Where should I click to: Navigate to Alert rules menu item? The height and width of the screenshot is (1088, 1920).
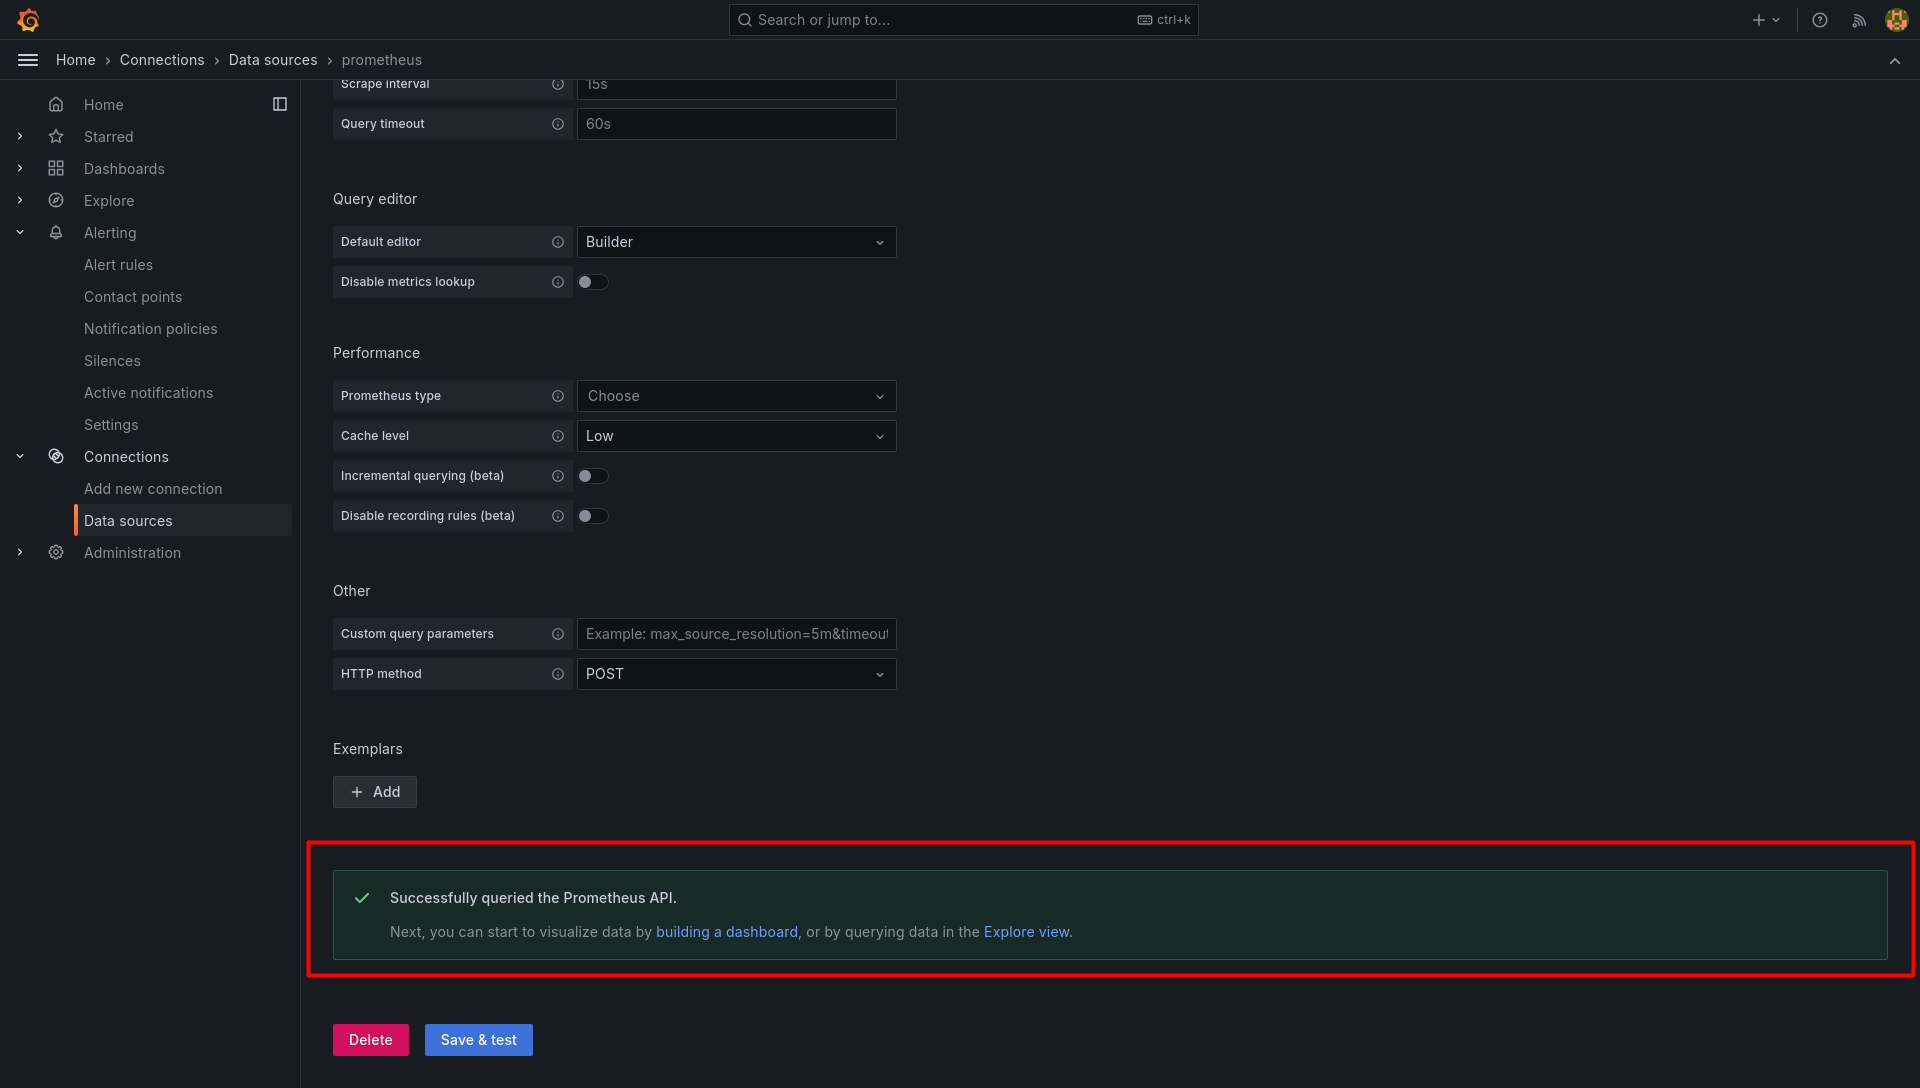[117, 264]
